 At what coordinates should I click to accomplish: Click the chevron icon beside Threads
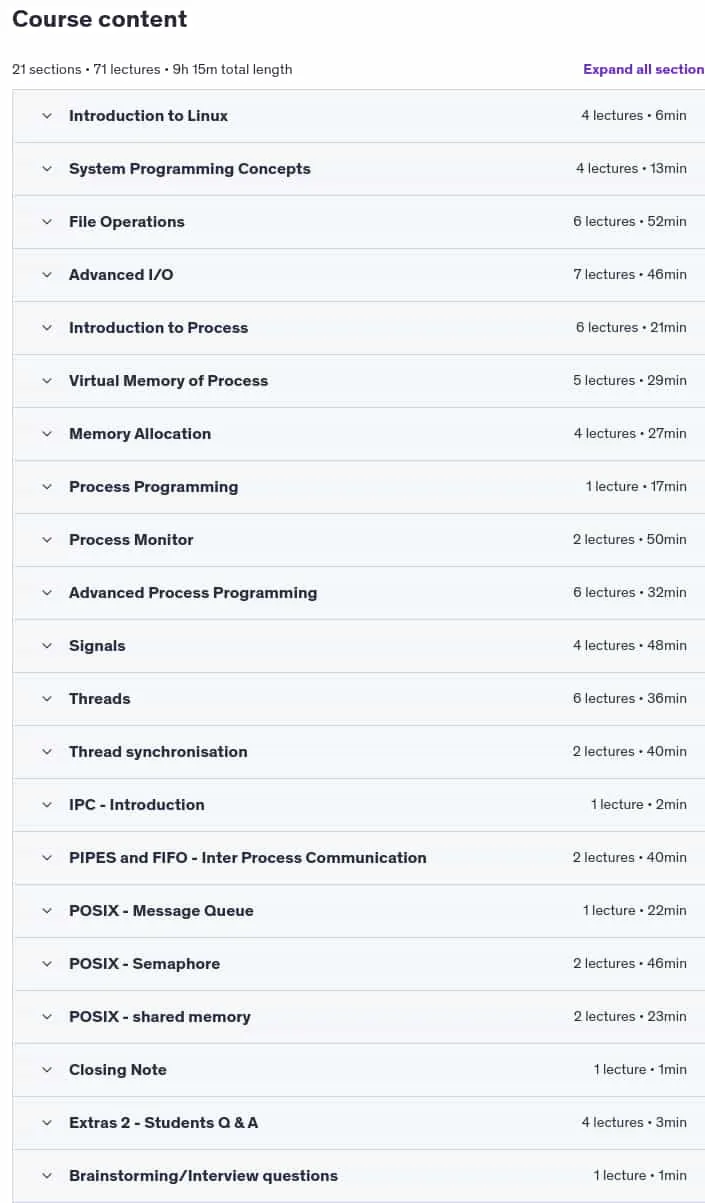coord(46,699)
